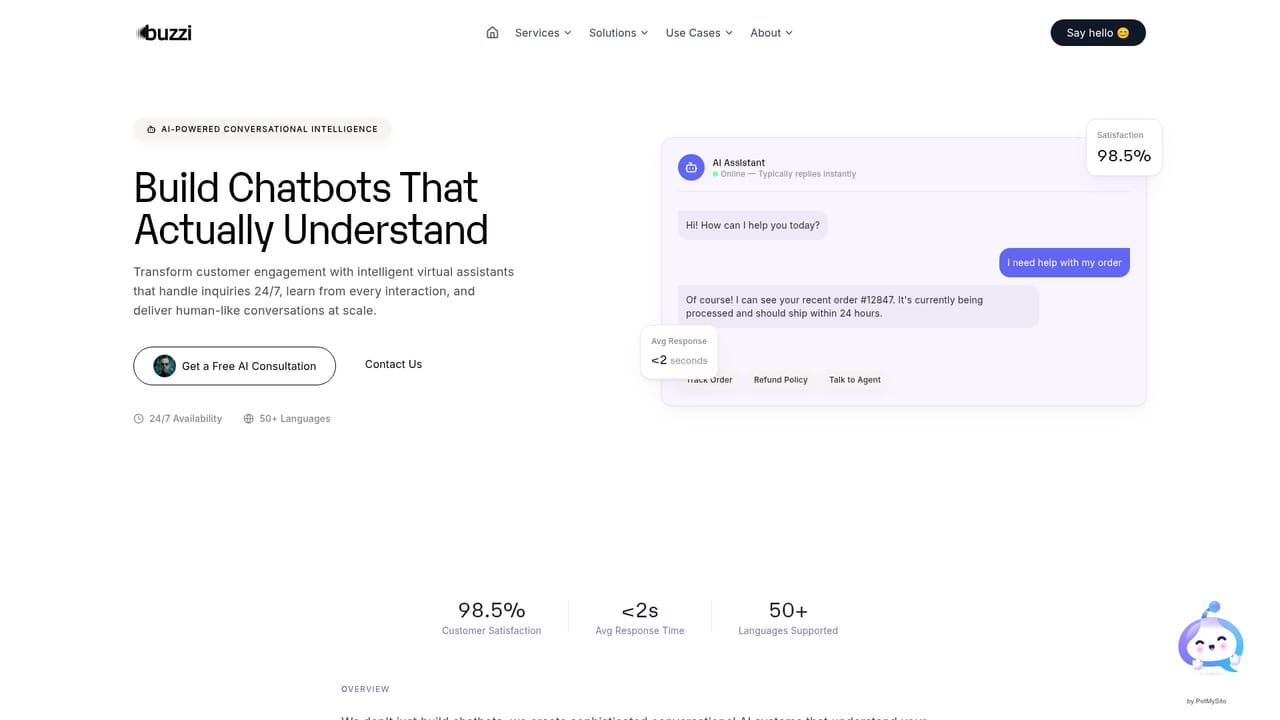1280x720 pixels.
Task: Click the globe icon beside 50+ Languages
Action: click(249, 419)
